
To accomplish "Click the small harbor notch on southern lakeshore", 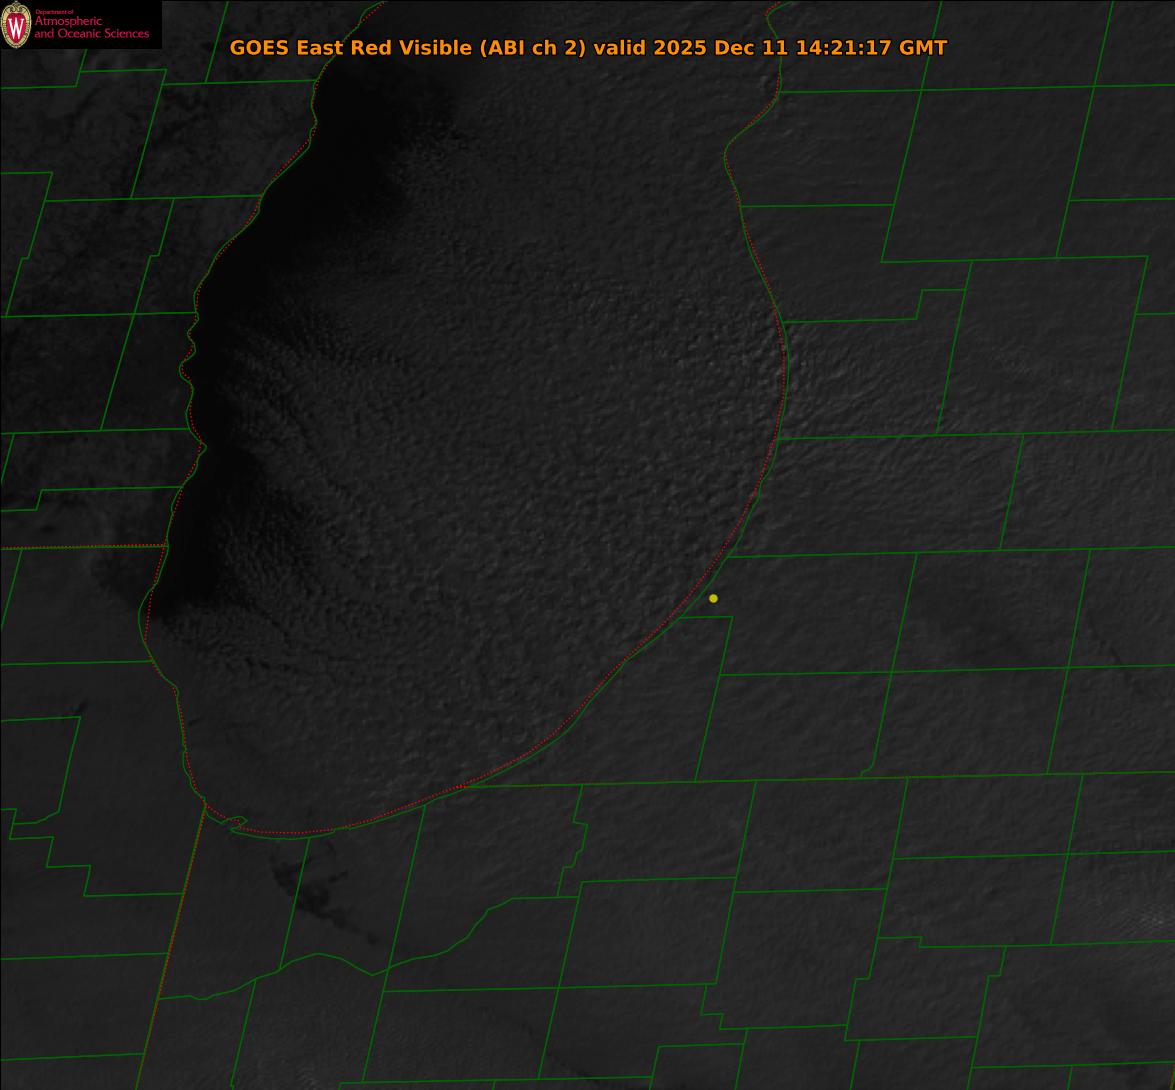I will point(236,823).
